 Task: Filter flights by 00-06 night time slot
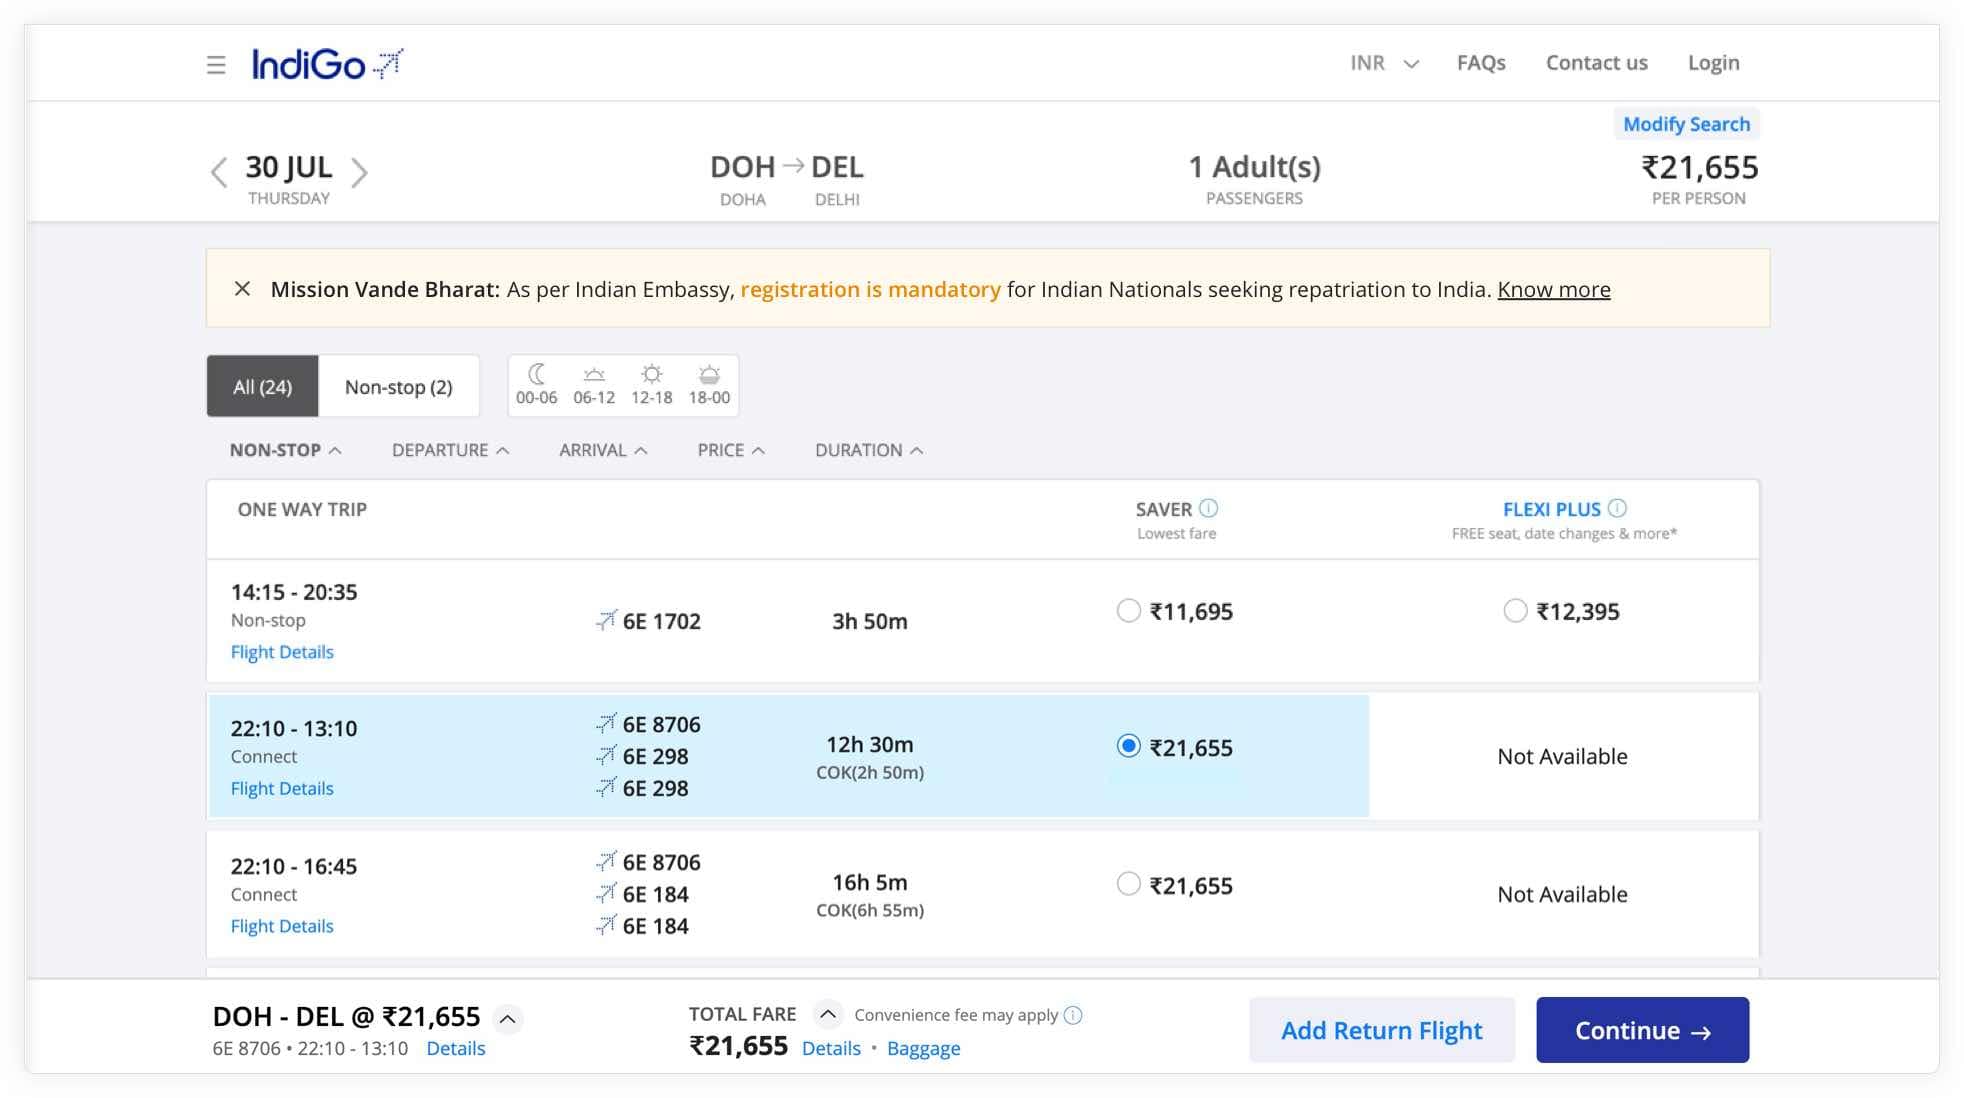[537, 385]
